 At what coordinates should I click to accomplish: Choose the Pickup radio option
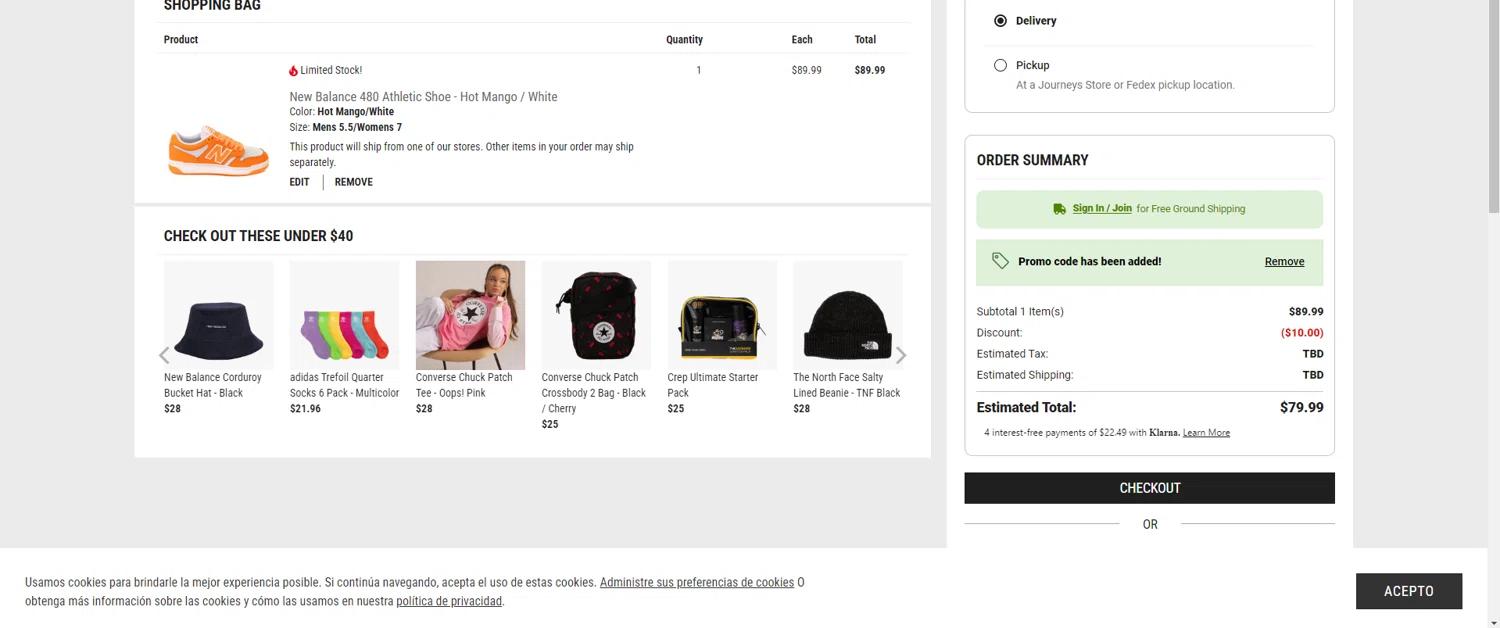pyautogui.click(x=1000, y=66)
